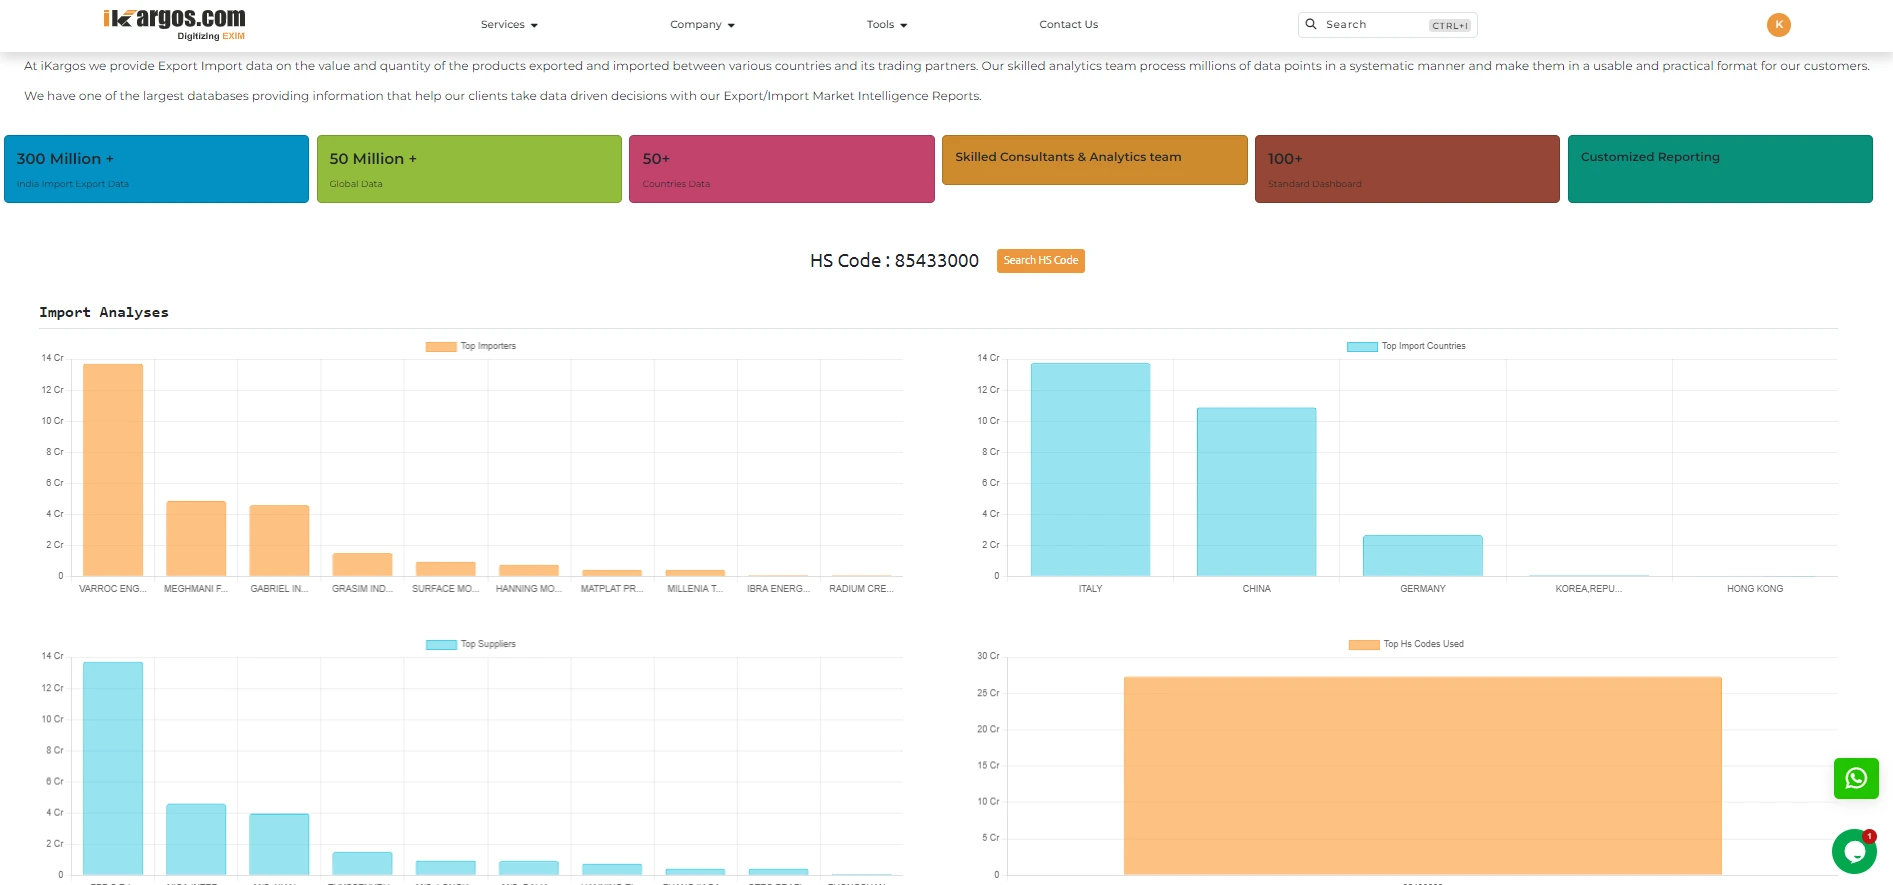Expand the Company dropdown menu
The height and width of the screenshot is (885, 1893).
click(x=702, y=25)
